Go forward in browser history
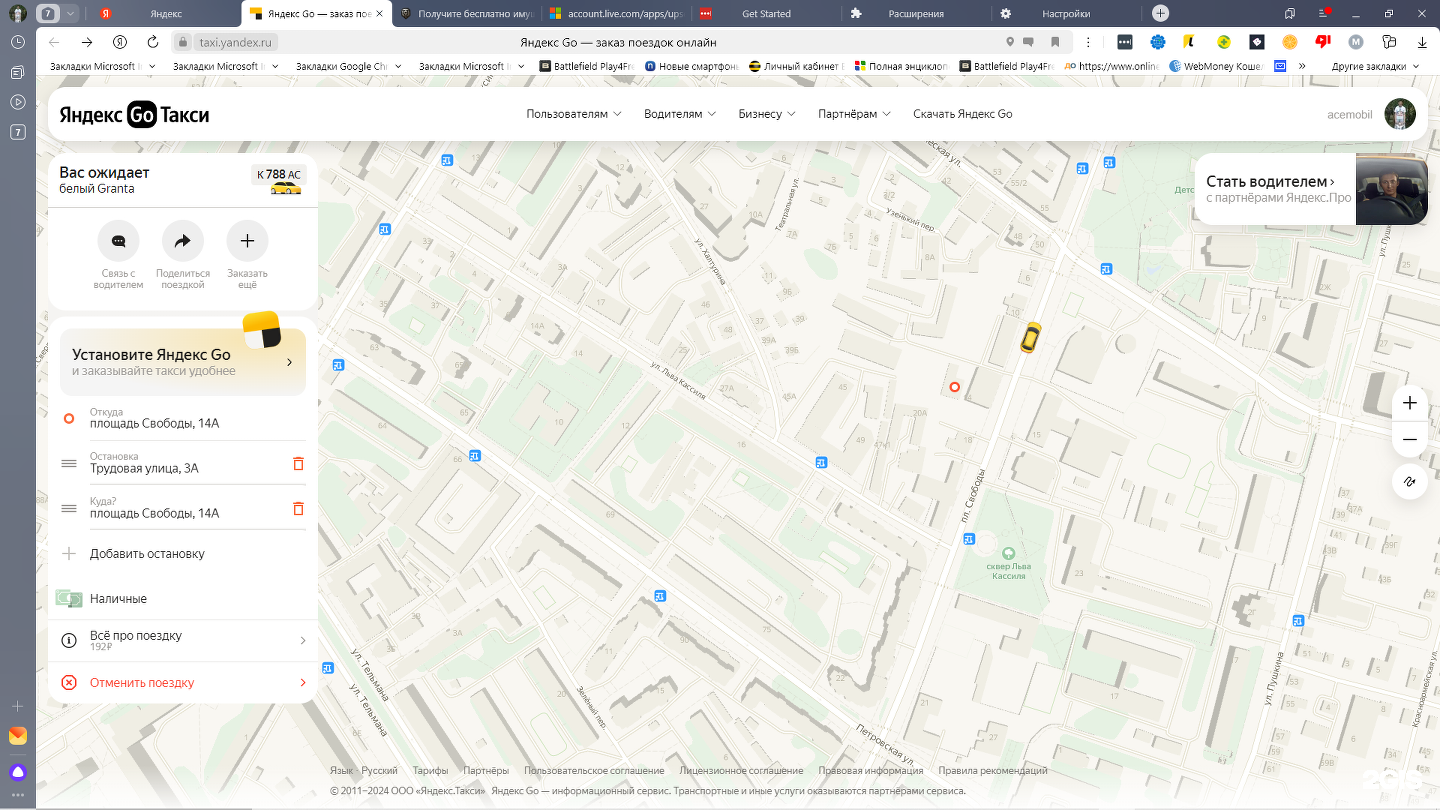The height and width of the screenshot is (810, 1440). tap(87, 42)
